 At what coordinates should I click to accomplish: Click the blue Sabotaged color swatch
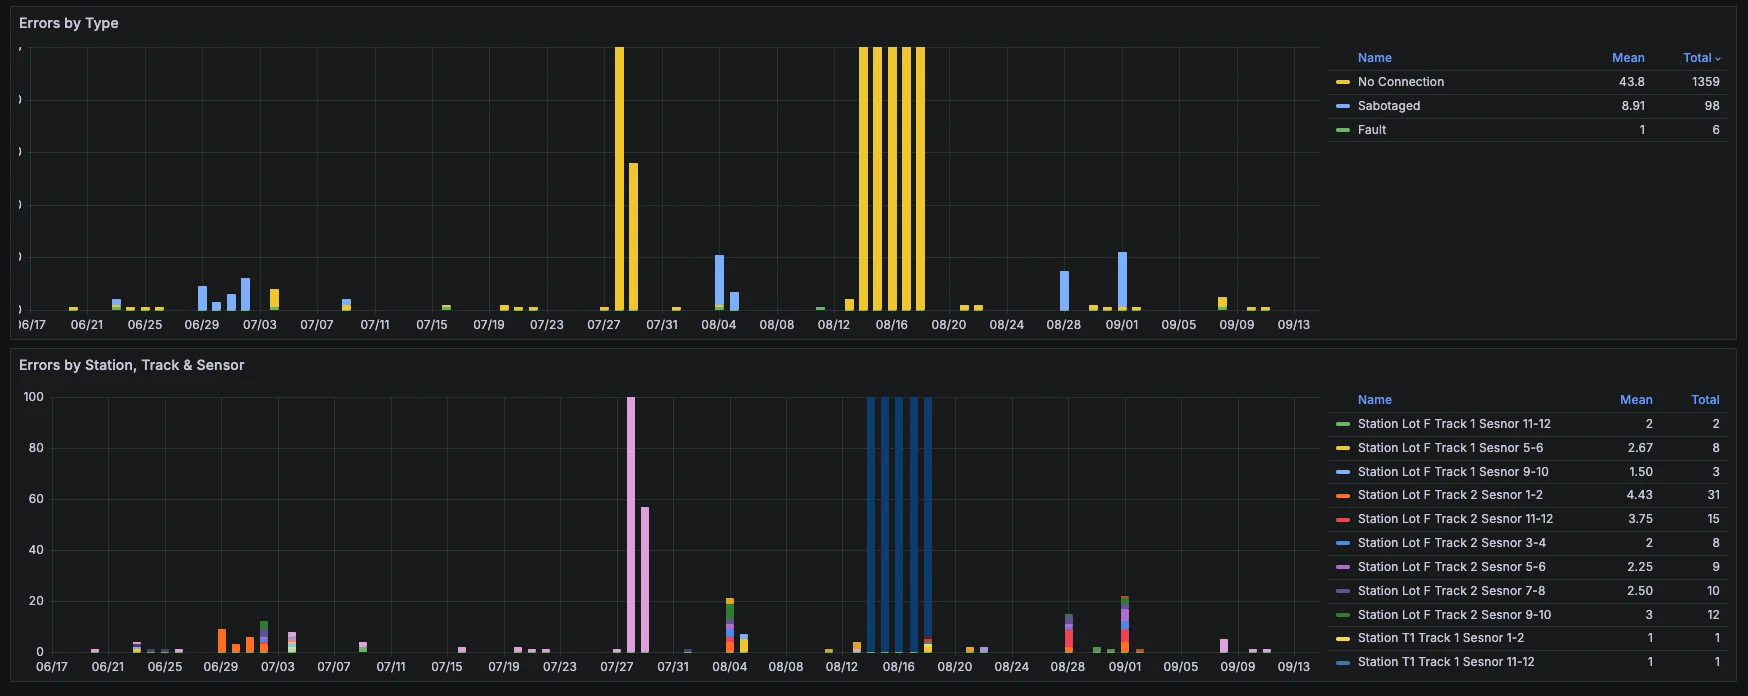(x=1343, y=106)
